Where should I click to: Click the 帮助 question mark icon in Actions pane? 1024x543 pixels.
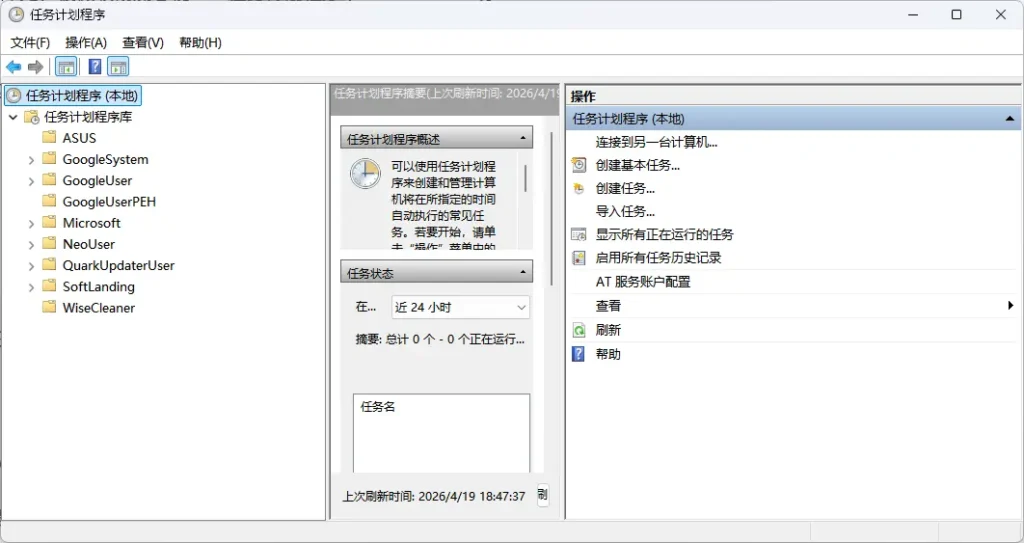579,354
